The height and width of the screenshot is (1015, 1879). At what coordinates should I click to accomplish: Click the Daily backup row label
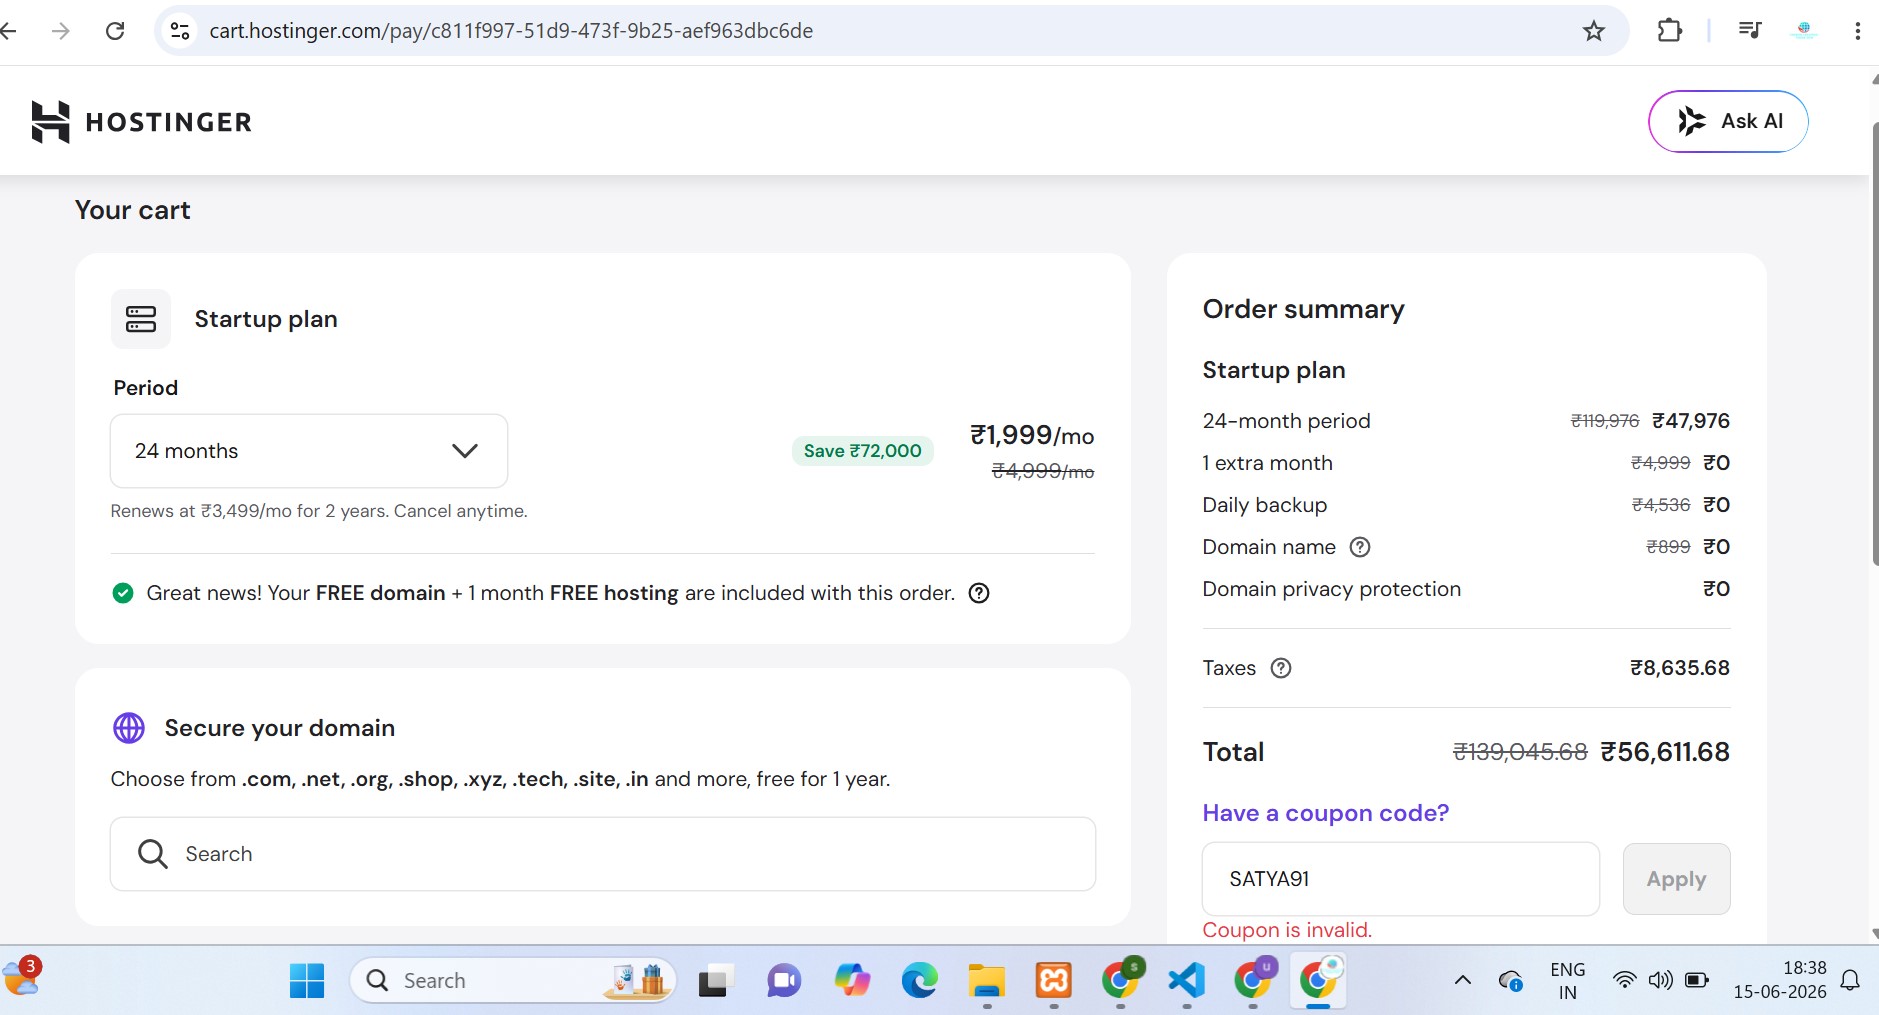coord(1265,505)
